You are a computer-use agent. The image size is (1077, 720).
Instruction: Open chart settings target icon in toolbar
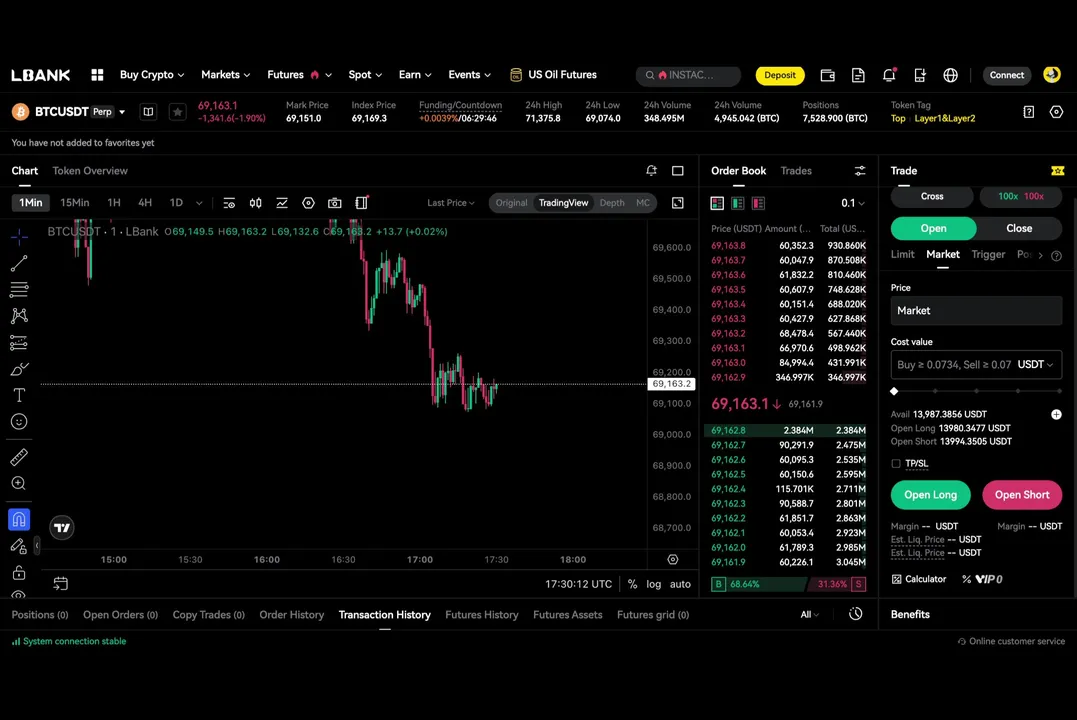pyautogui.click(x=308, y=203)
